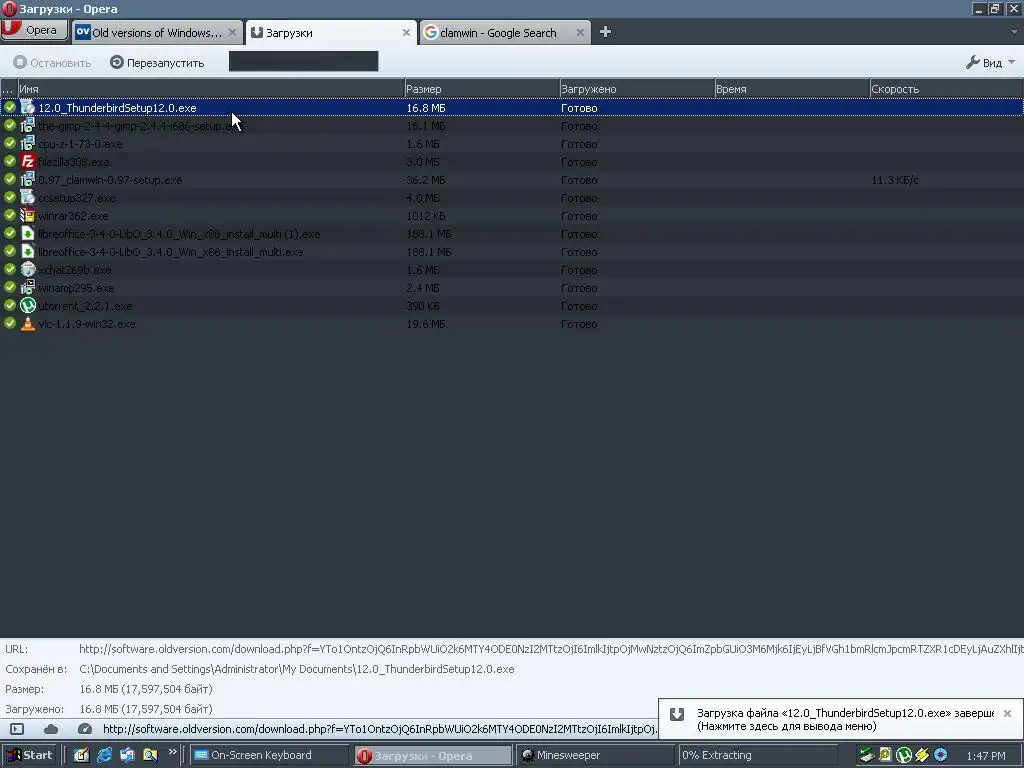Image resolution: width=1024 pixels, height=768 pixels.
Task: Select winrar362.exe download
Action: point(512,216)
